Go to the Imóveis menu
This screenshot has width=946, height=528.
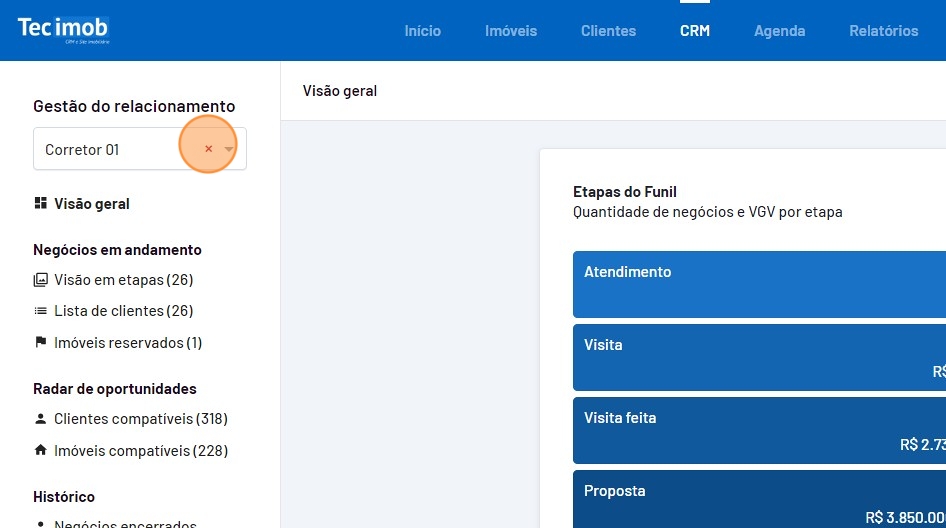(511, 31)
